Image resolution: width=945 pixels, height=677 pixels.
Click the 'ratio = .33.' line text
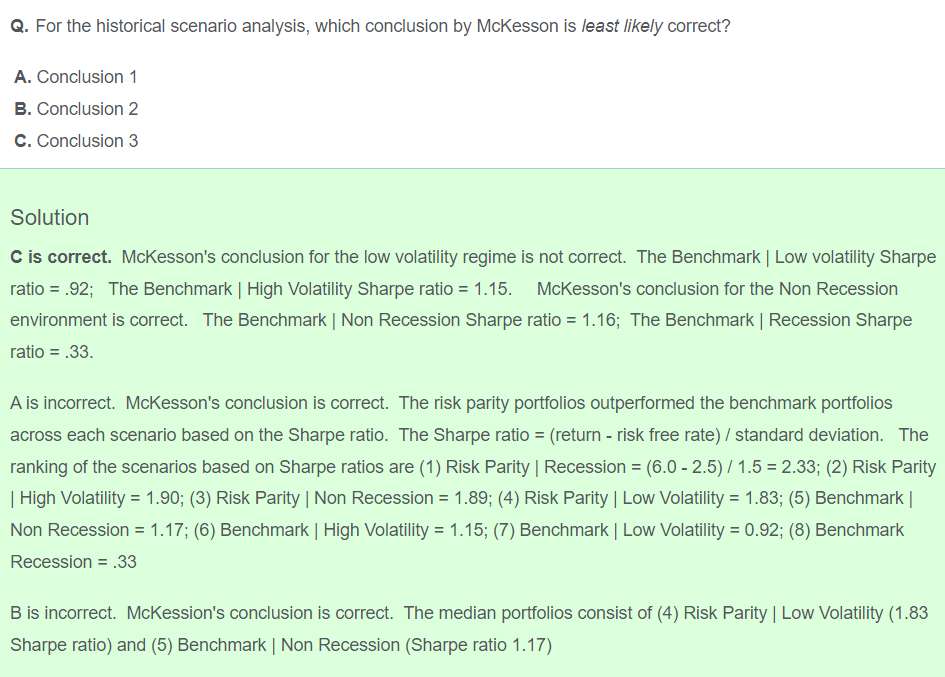[52, 352]
